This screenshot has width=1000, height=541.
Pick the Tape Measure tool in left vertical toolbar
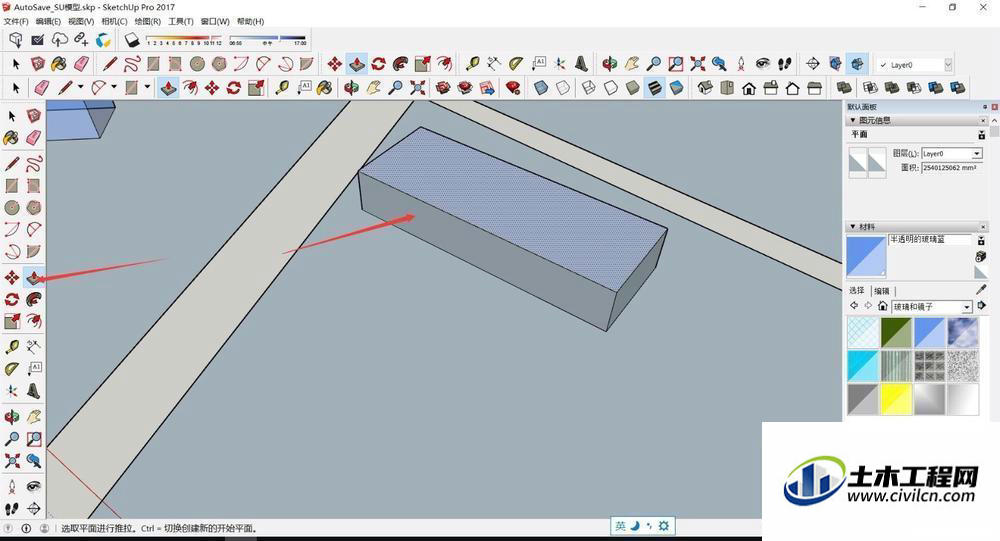pos(11,346)
